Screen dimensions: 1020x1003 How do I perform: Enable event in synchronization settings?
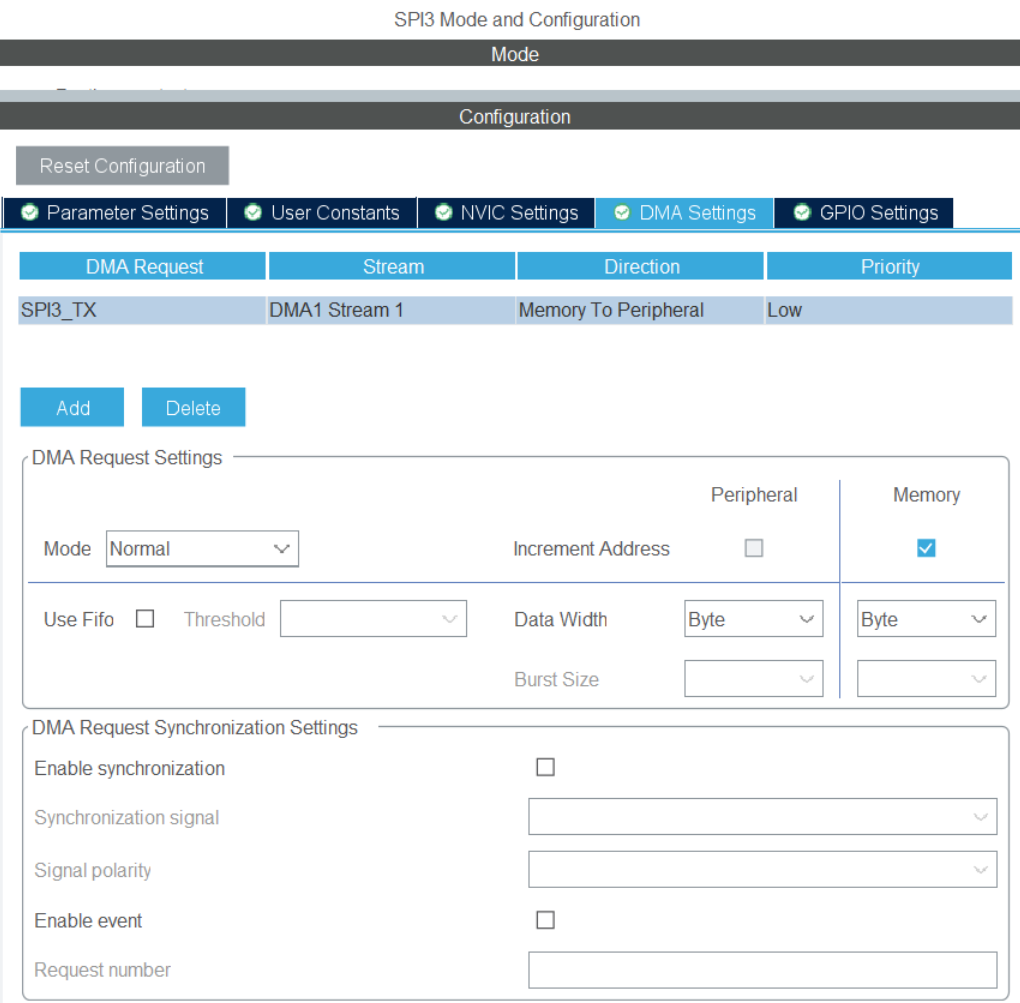(x=545, y=919)
